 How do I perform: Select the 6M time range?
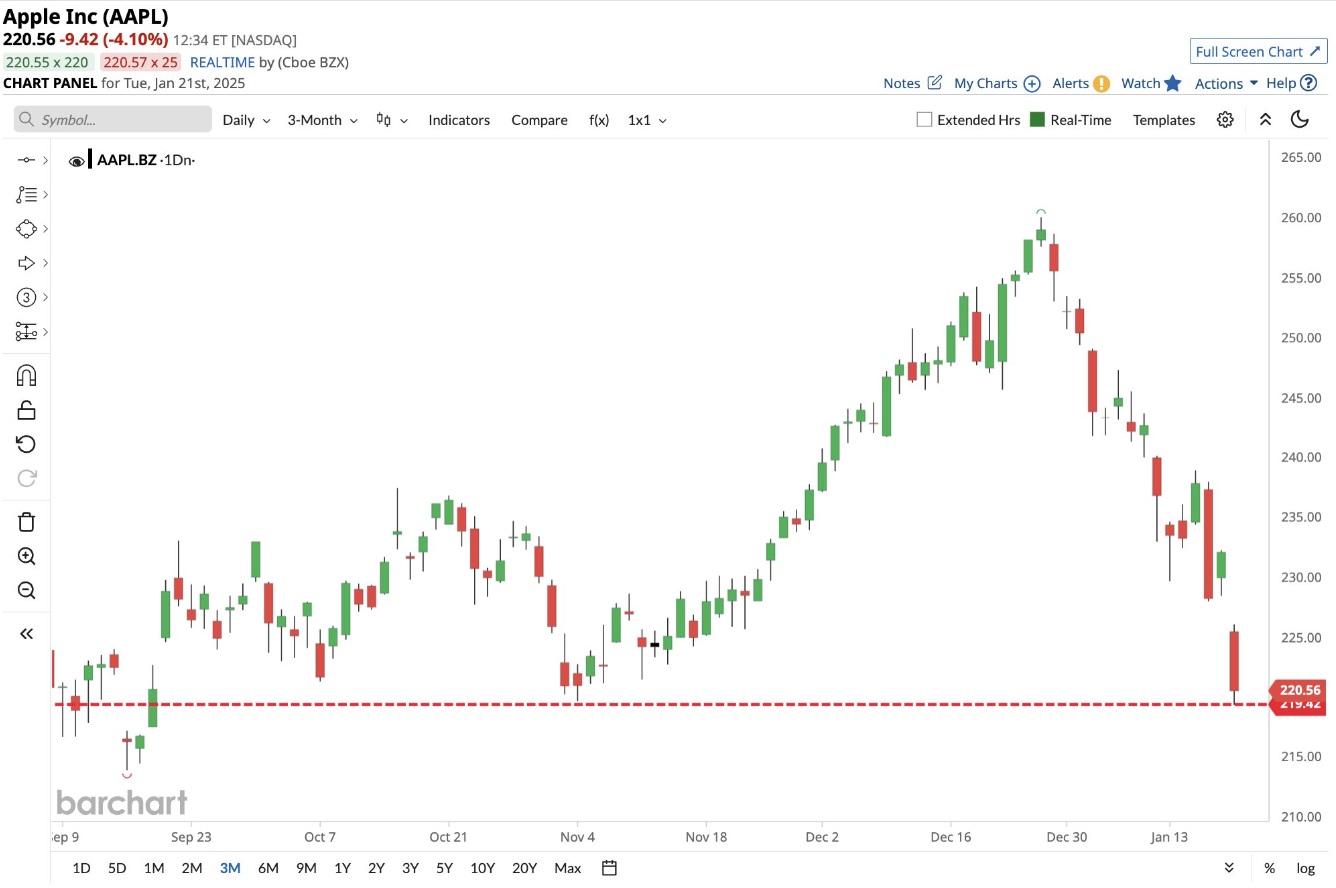[x=268, y=868]
